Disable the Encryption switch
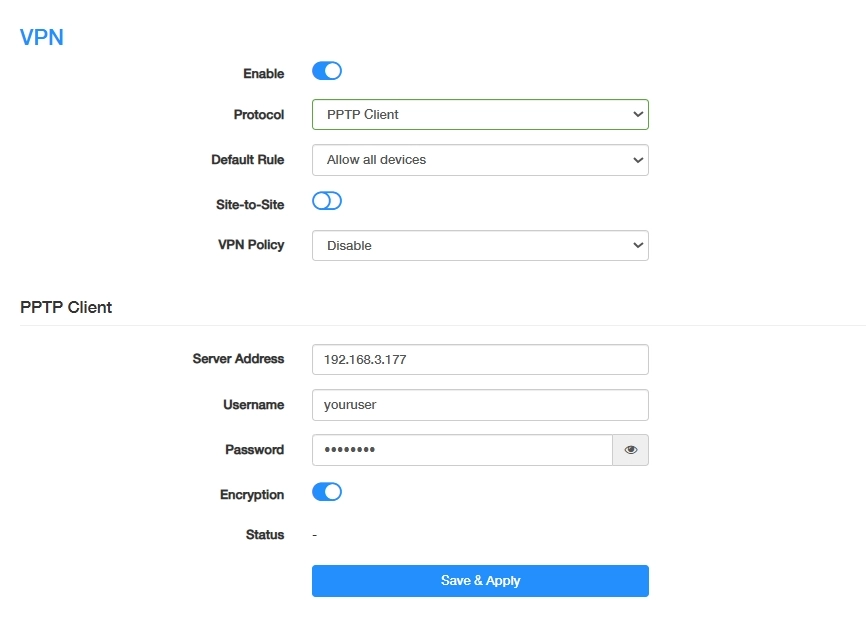The width and height of the screenshot is (866, 631). pyautogui.click(x=327, y=492)
